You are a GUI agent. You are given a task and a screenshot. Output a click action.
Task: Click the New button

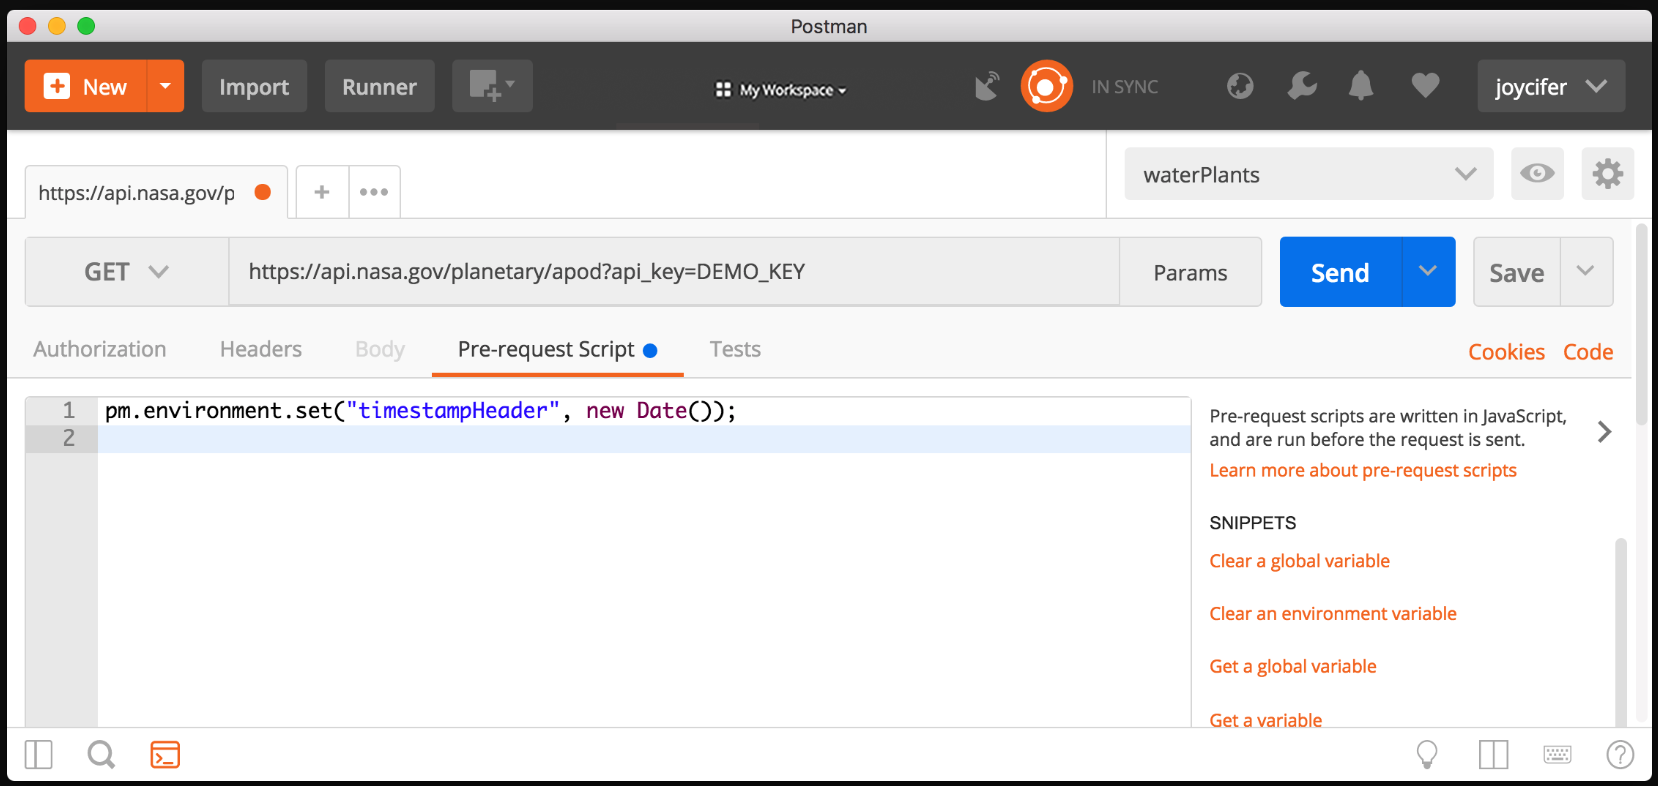pyautogui.click(x=86, y=87)
